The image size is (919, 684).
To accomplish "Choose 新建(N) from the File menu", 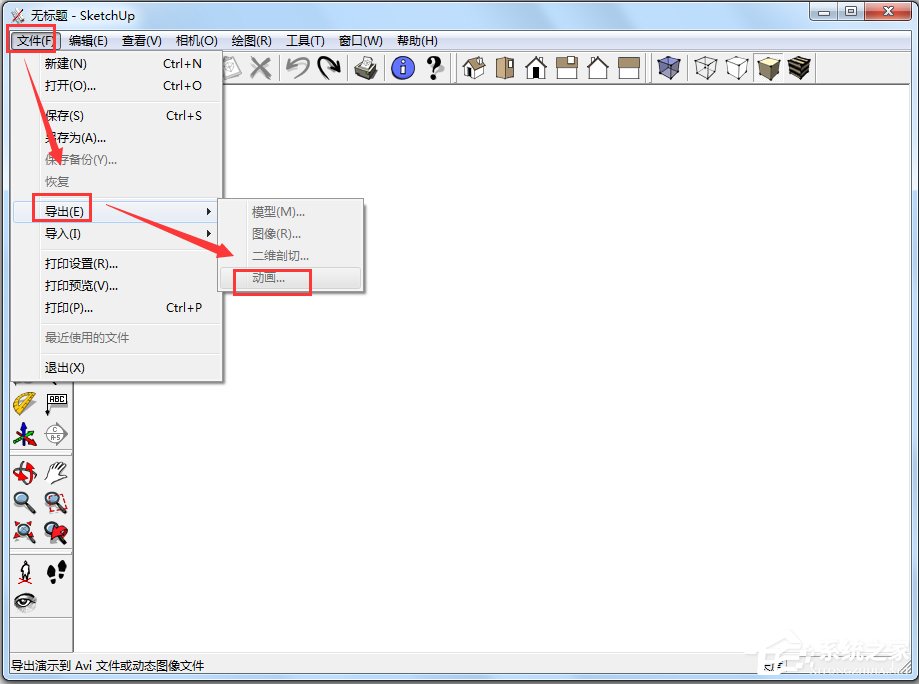I will pyautogui.click(x=117, y=63).
